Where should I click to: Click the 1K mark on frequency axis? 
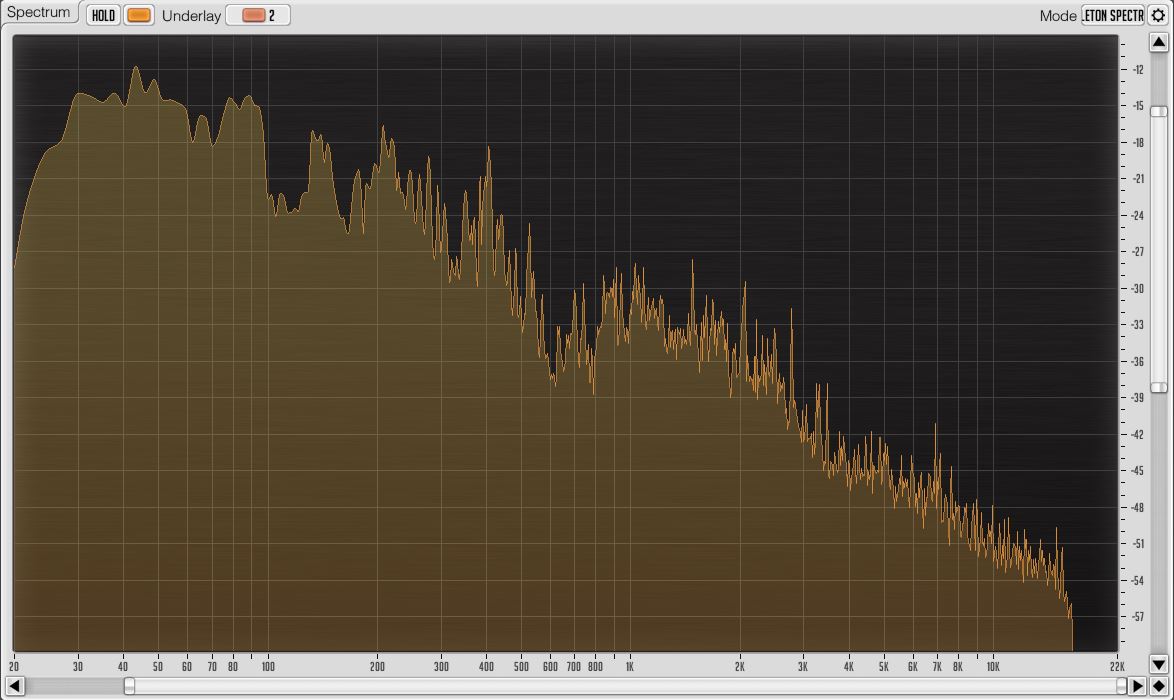[629, 667]
